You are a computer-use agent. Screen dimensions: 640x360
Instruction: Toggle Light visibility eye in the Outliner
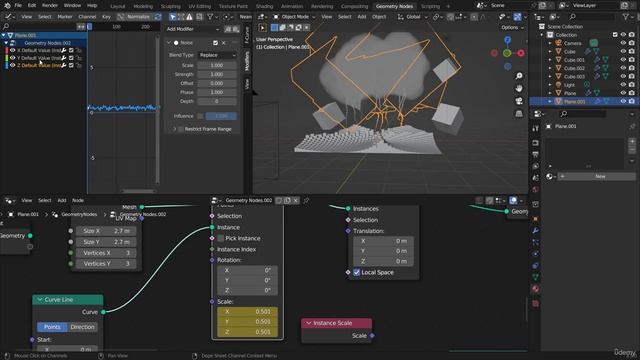[x=623, y=85]
